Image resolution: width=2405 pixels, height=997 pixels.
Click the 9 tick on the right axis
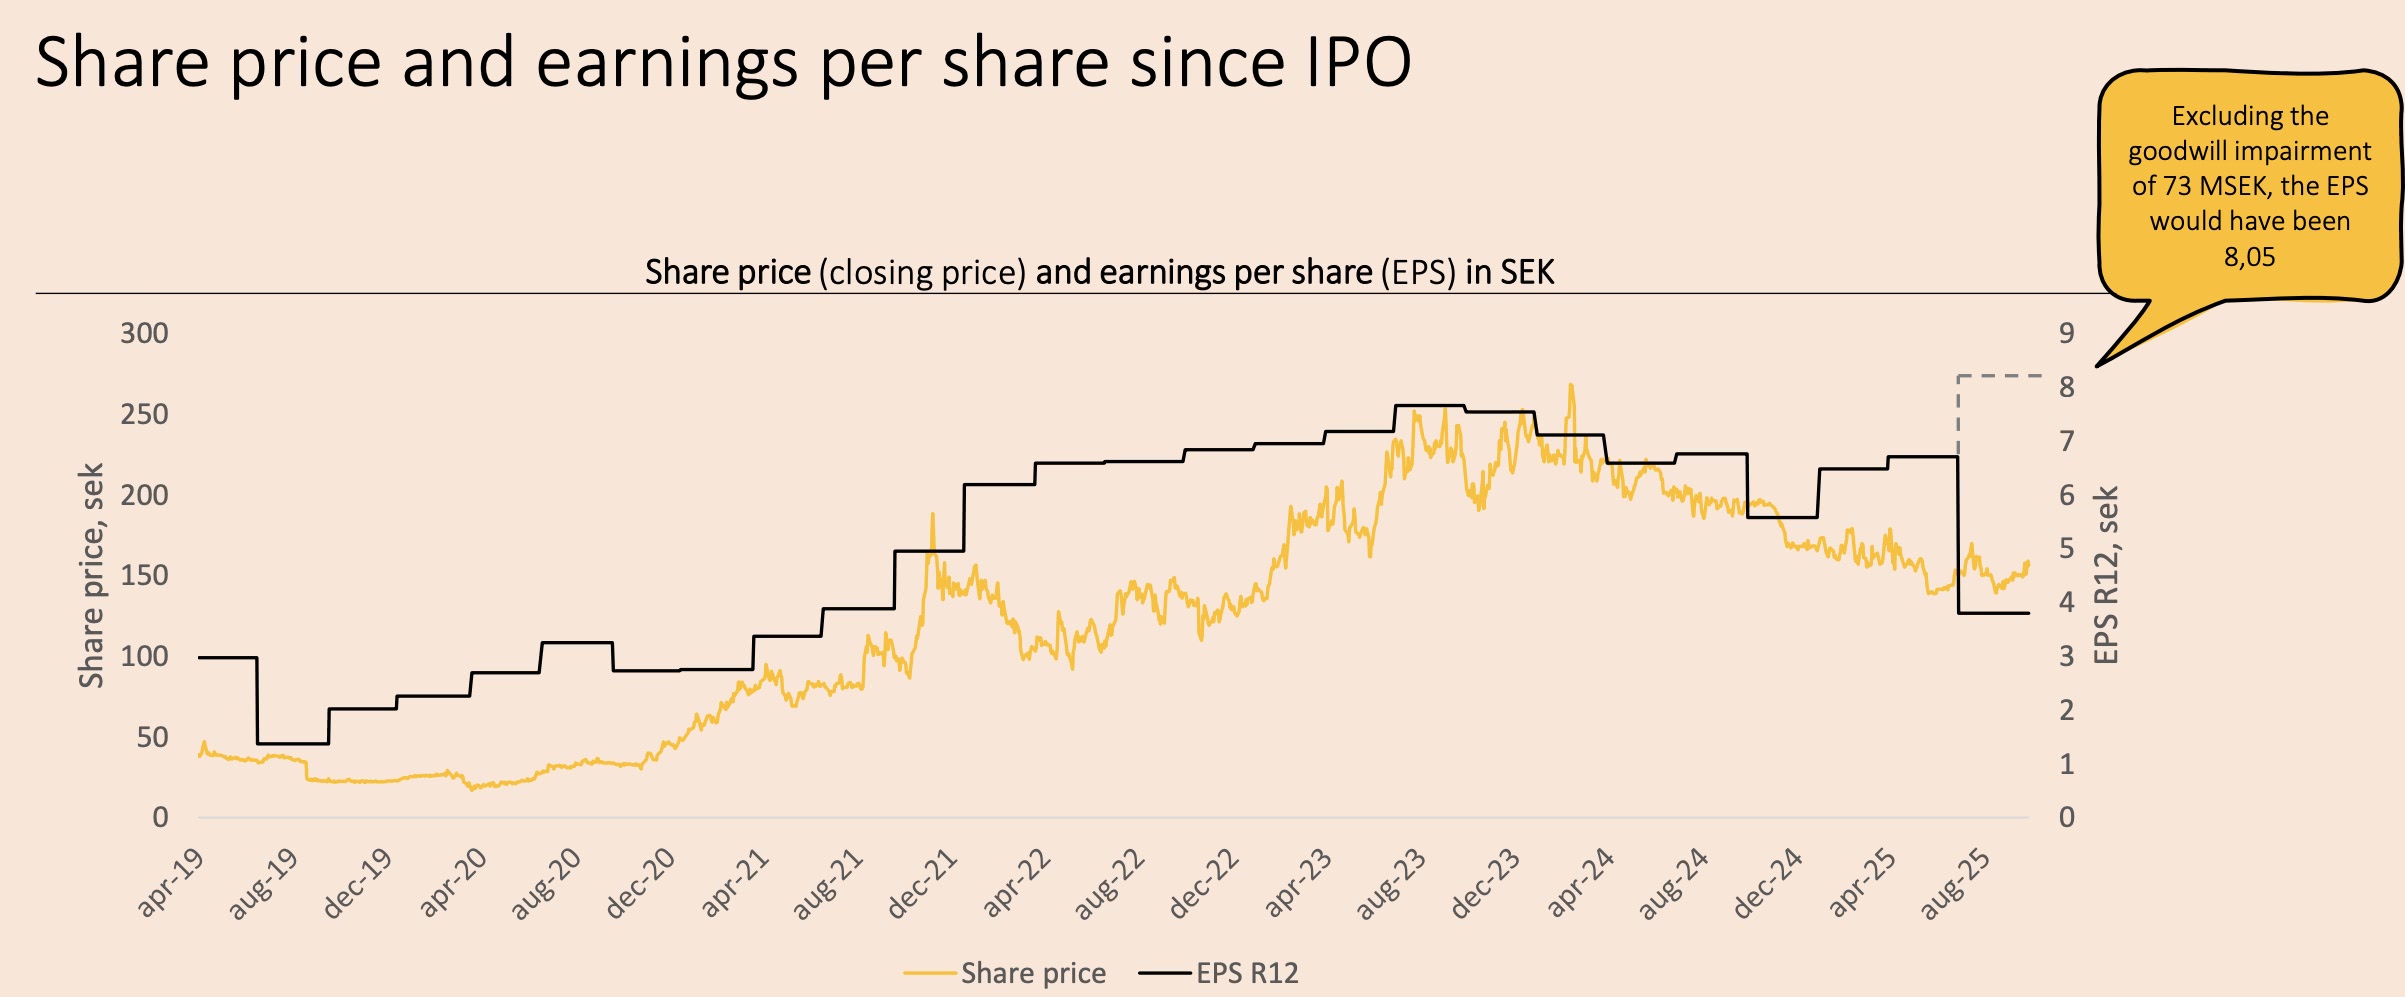tap(2066, 333)
